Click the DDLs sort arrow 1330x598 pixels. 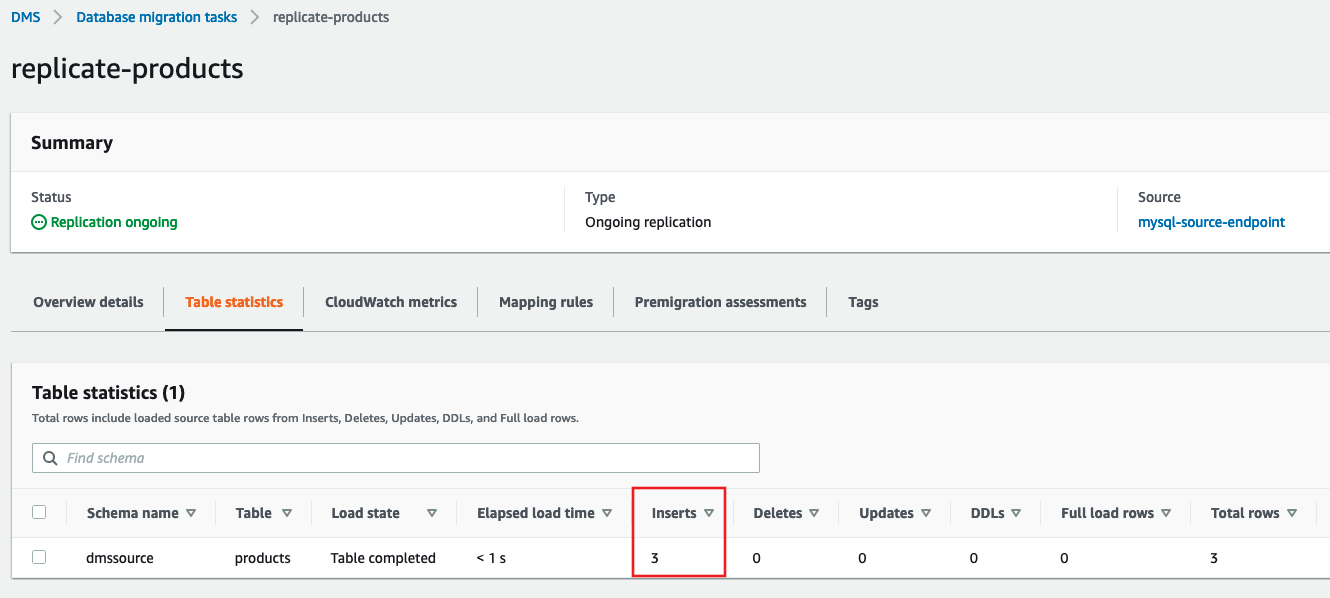click(1016, 513)
